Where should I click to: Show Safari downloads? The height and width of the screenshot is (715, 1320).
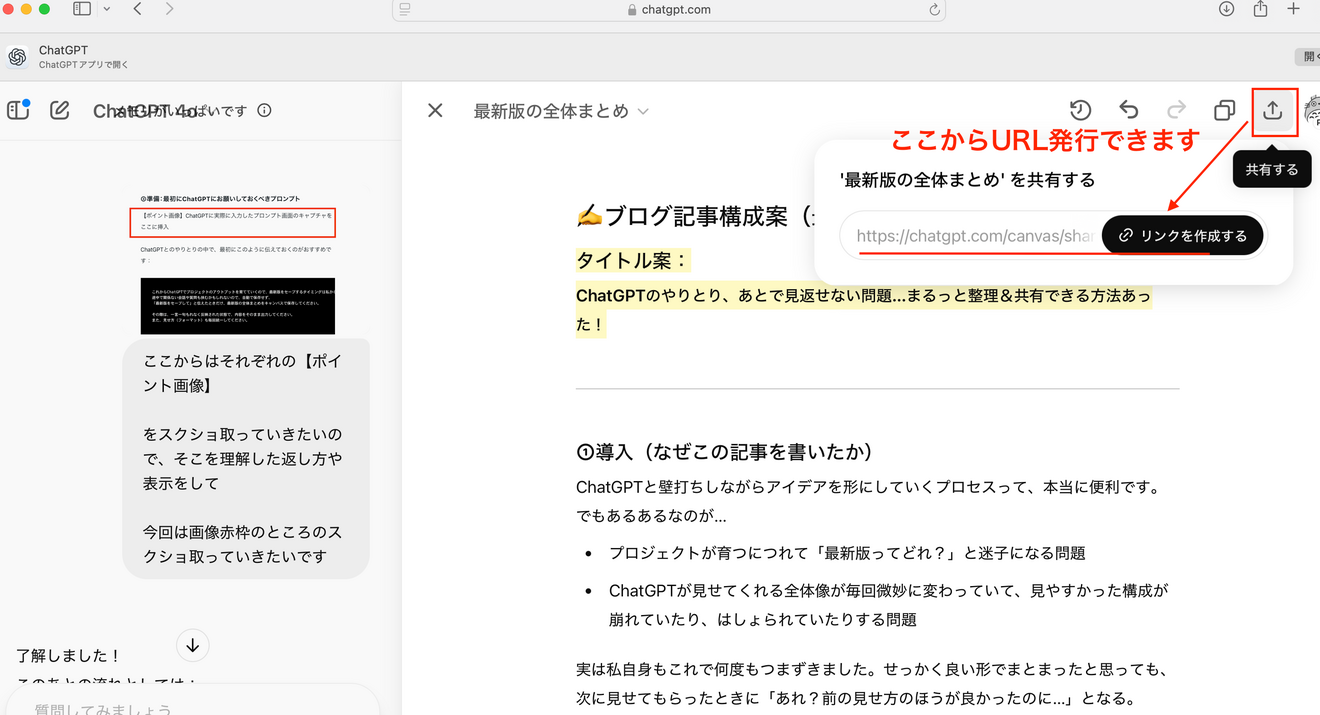click(x=1227, y=9)
